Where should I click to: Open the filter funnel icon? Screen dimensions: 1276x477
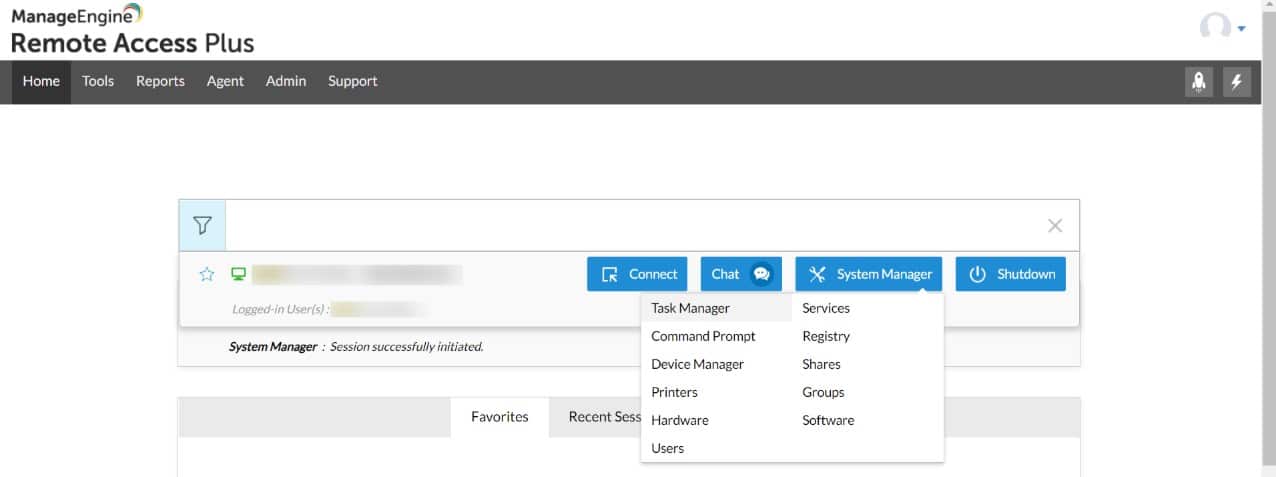(203, 225)
